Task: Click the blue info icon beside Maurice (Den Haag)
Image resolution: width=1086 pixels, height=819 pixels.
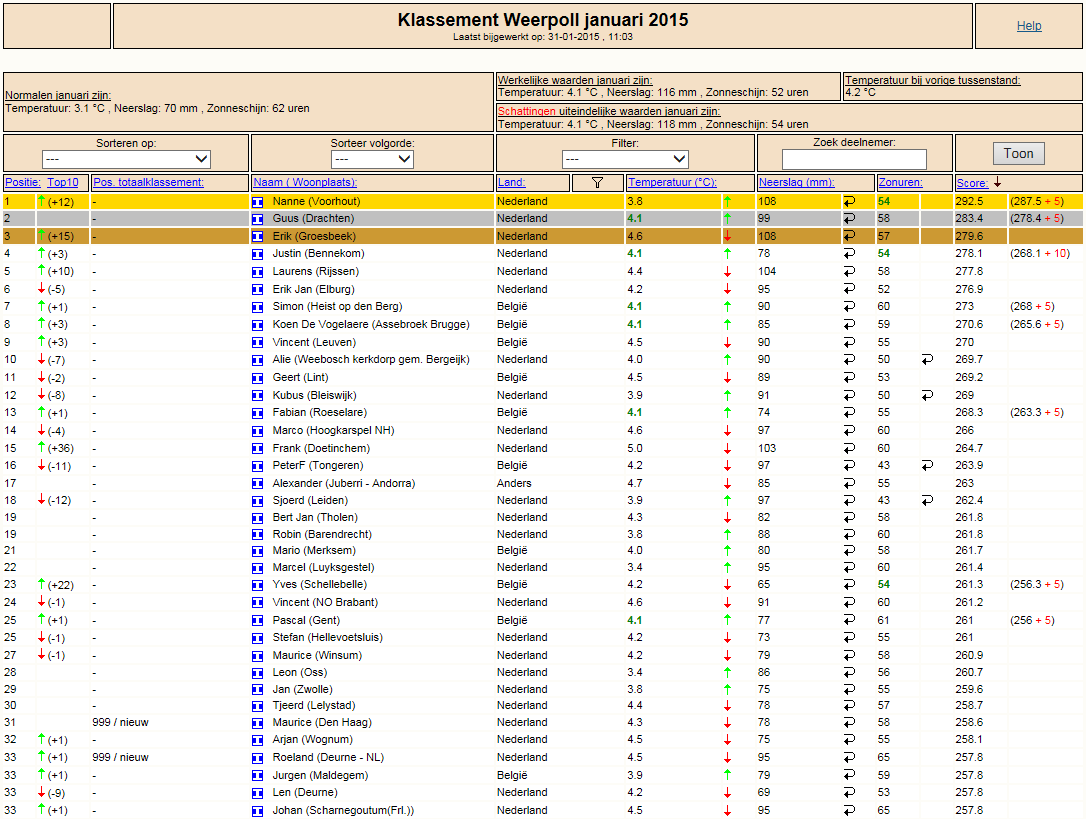Action: [x=258, y=723]
